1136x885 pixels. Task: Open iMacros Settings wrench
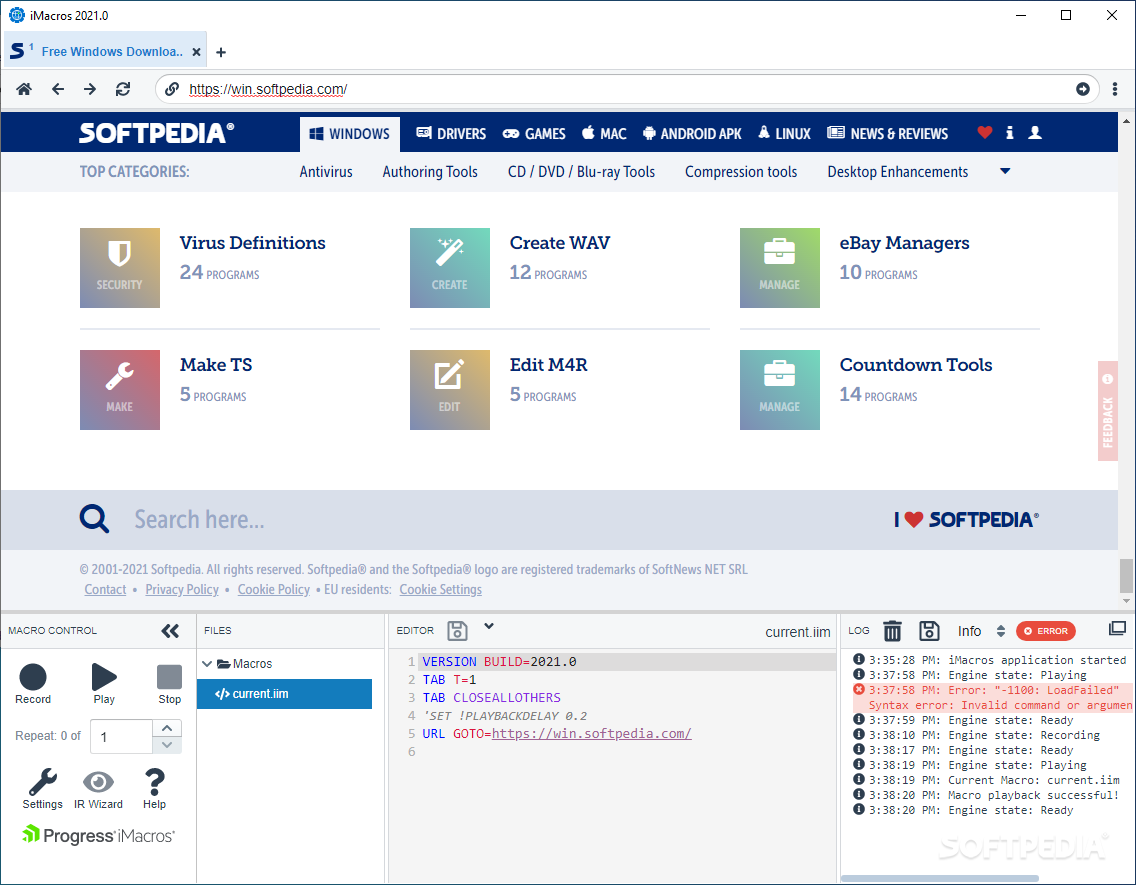pyautogui.click(x=42, y=789)
